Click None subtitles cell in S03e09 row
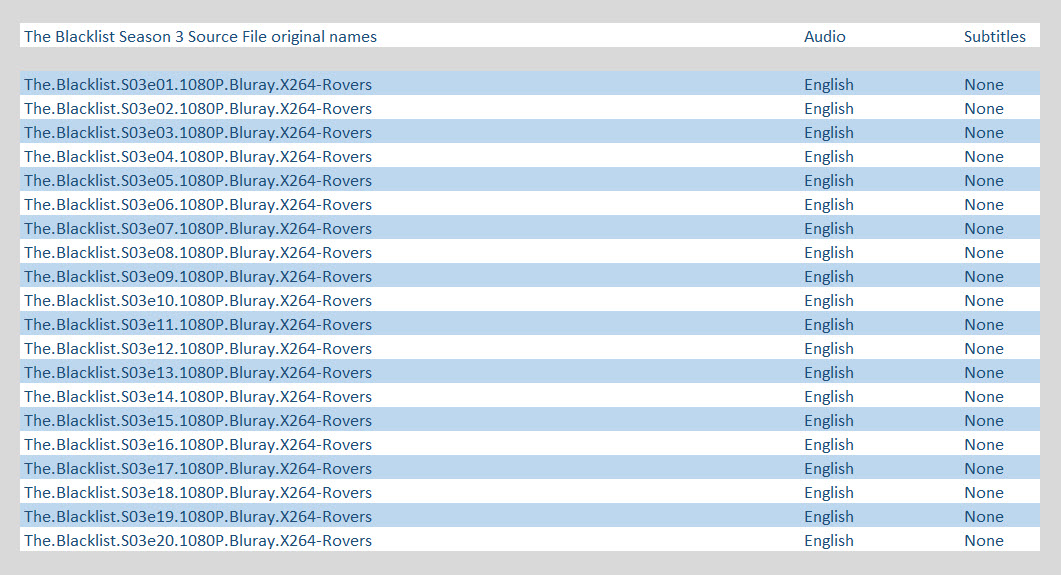Viewport: 1061px width, 575px height. pos(984,277)
